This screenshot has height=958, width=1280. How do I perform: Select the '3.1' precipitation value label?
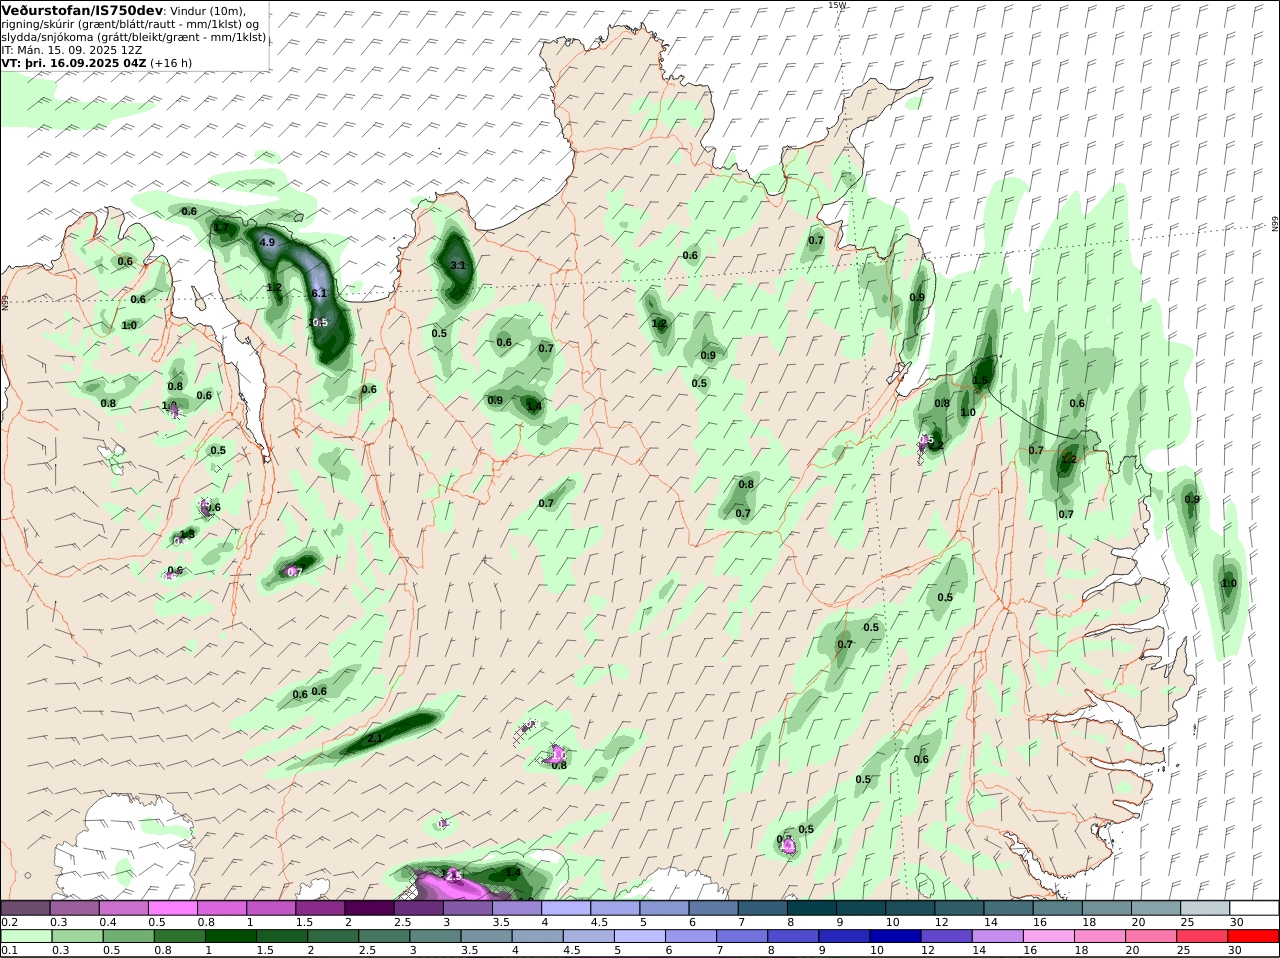458,266
